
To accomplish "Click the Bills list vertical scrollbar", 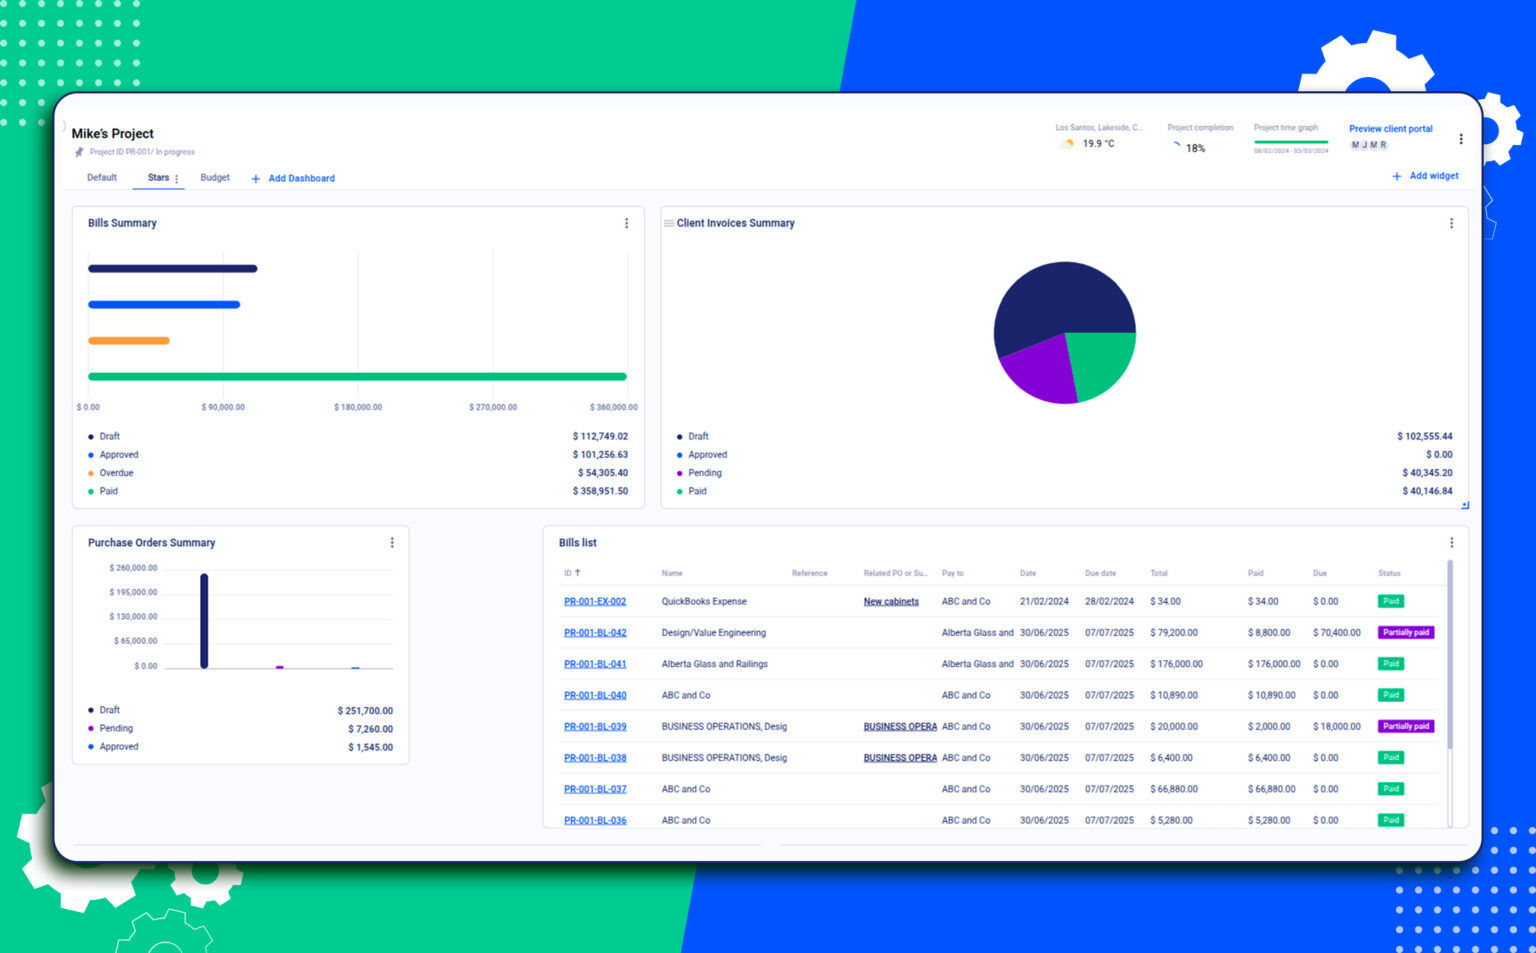I will (1450, 652).
